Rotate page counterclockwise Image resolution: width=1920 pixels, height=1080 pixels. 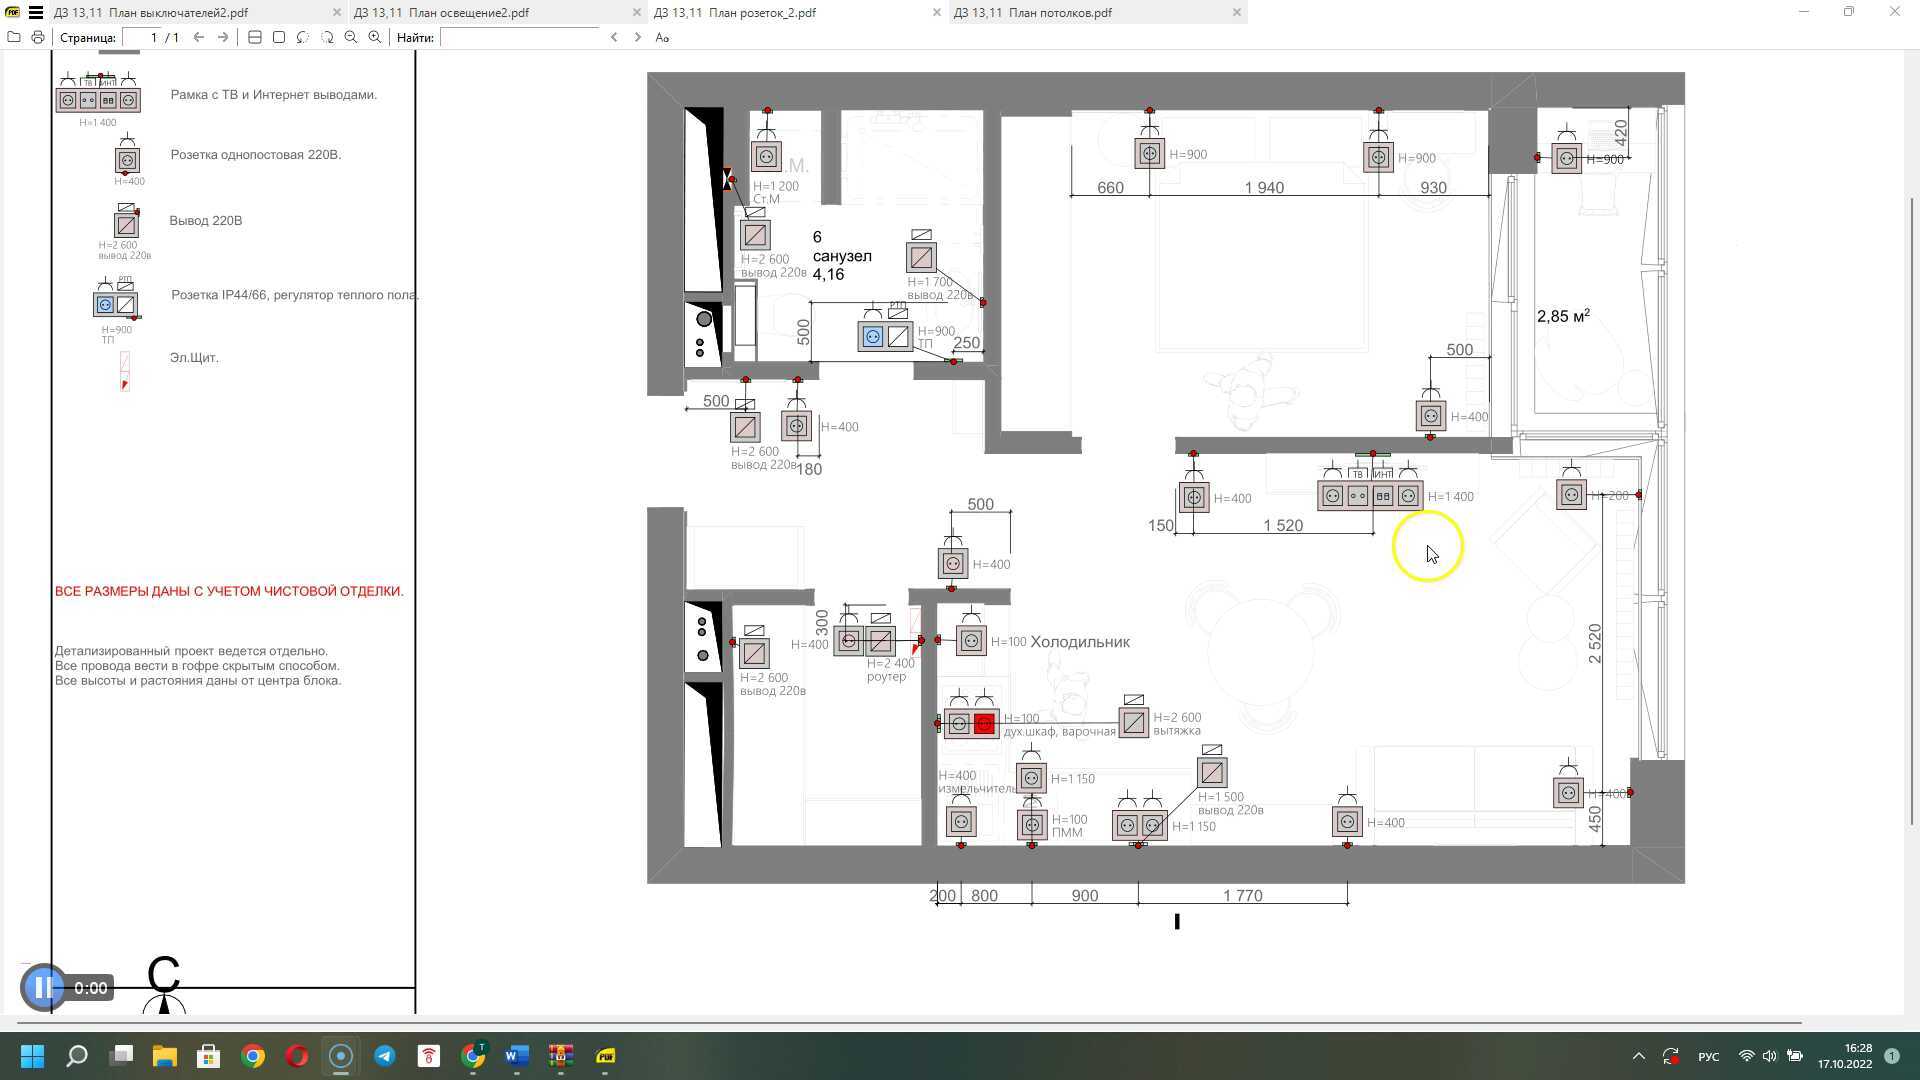tap(303, 37)
